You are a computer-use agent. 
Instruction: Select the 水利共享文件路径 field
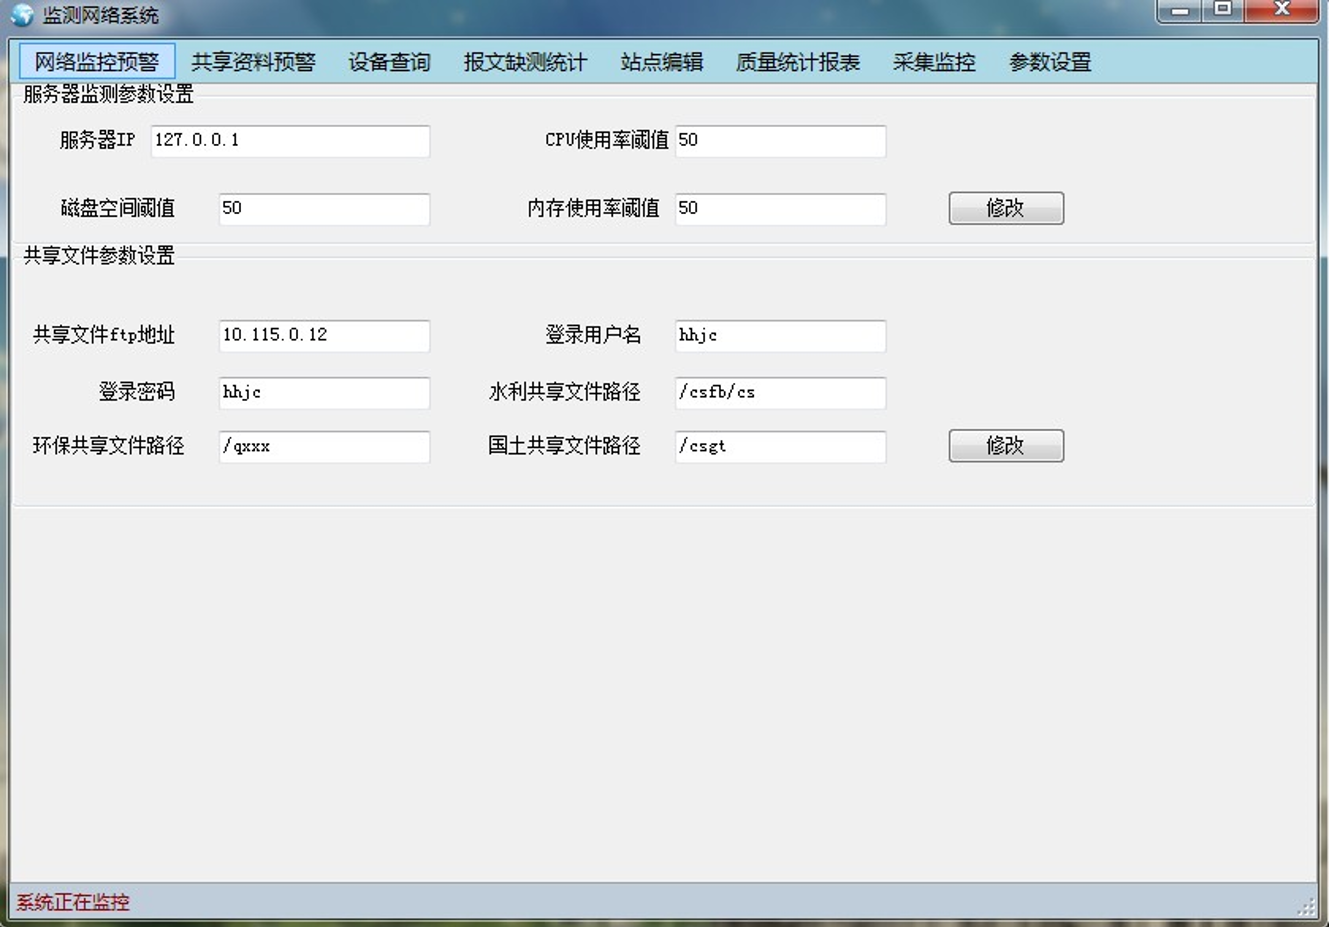point(780,393)
